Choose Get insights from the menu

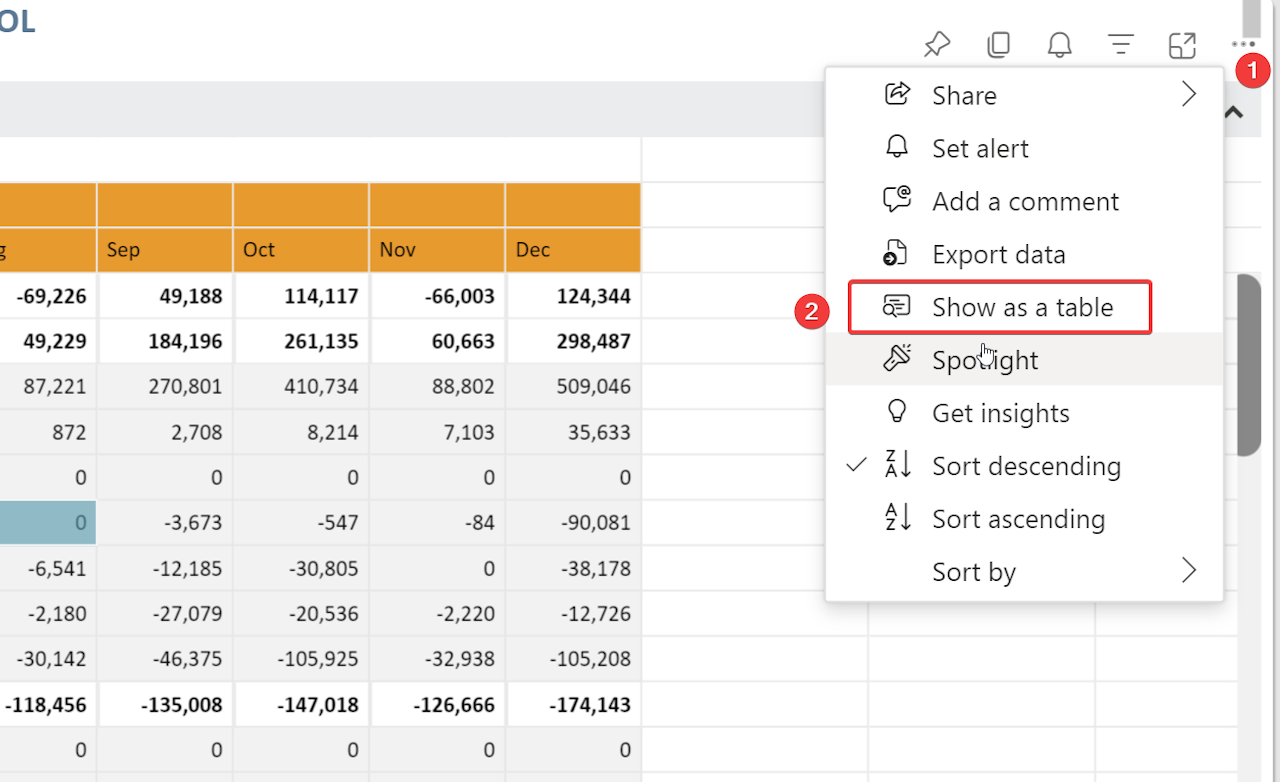click(1000, 413)
